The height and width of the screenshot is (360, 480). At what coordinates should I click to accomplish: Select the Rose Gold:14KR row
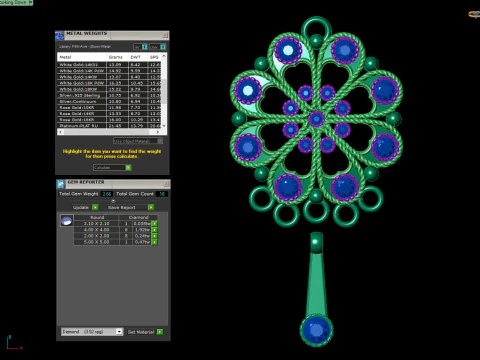click(x=109, y=113)
